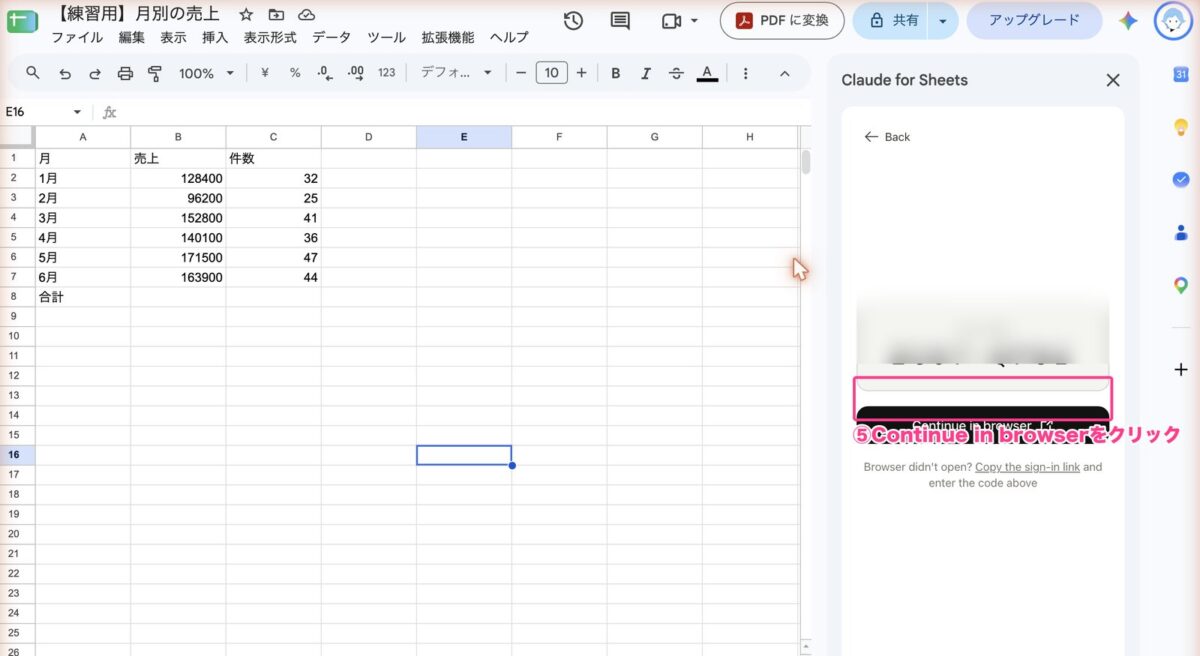Viewport: 1200px width, 656px height.
Task: Open the 挿入 menu
Action: [215, 38]
